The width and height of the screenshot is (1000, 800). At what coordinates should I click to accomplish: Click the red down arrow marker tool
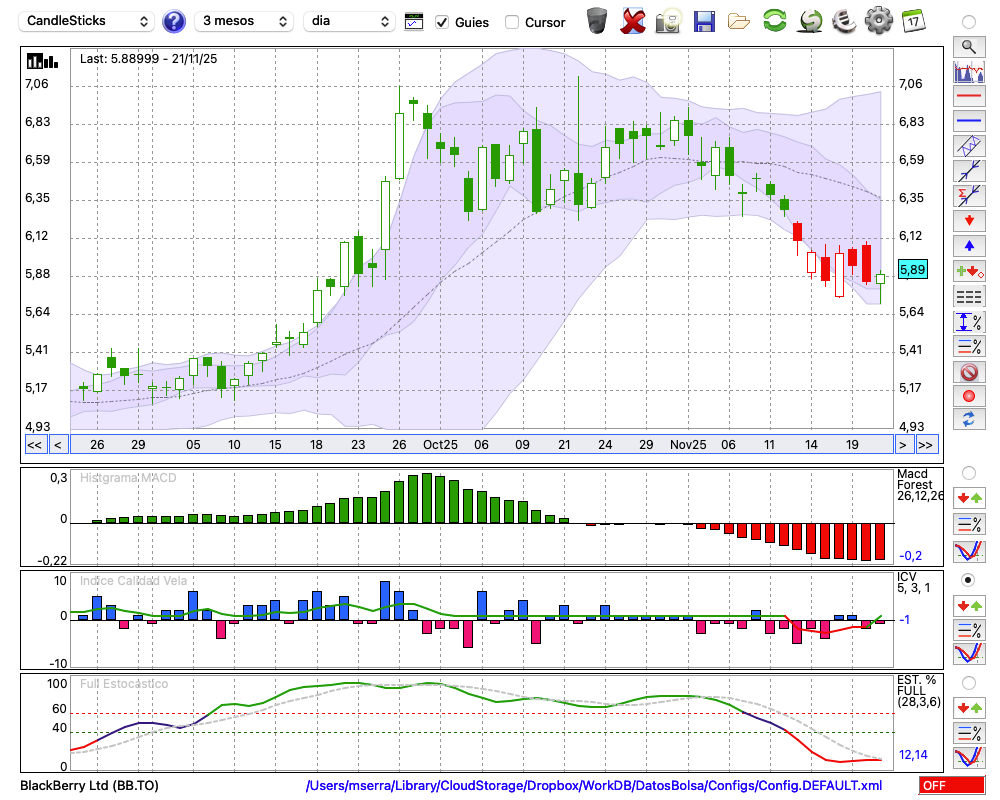[968, 220]
